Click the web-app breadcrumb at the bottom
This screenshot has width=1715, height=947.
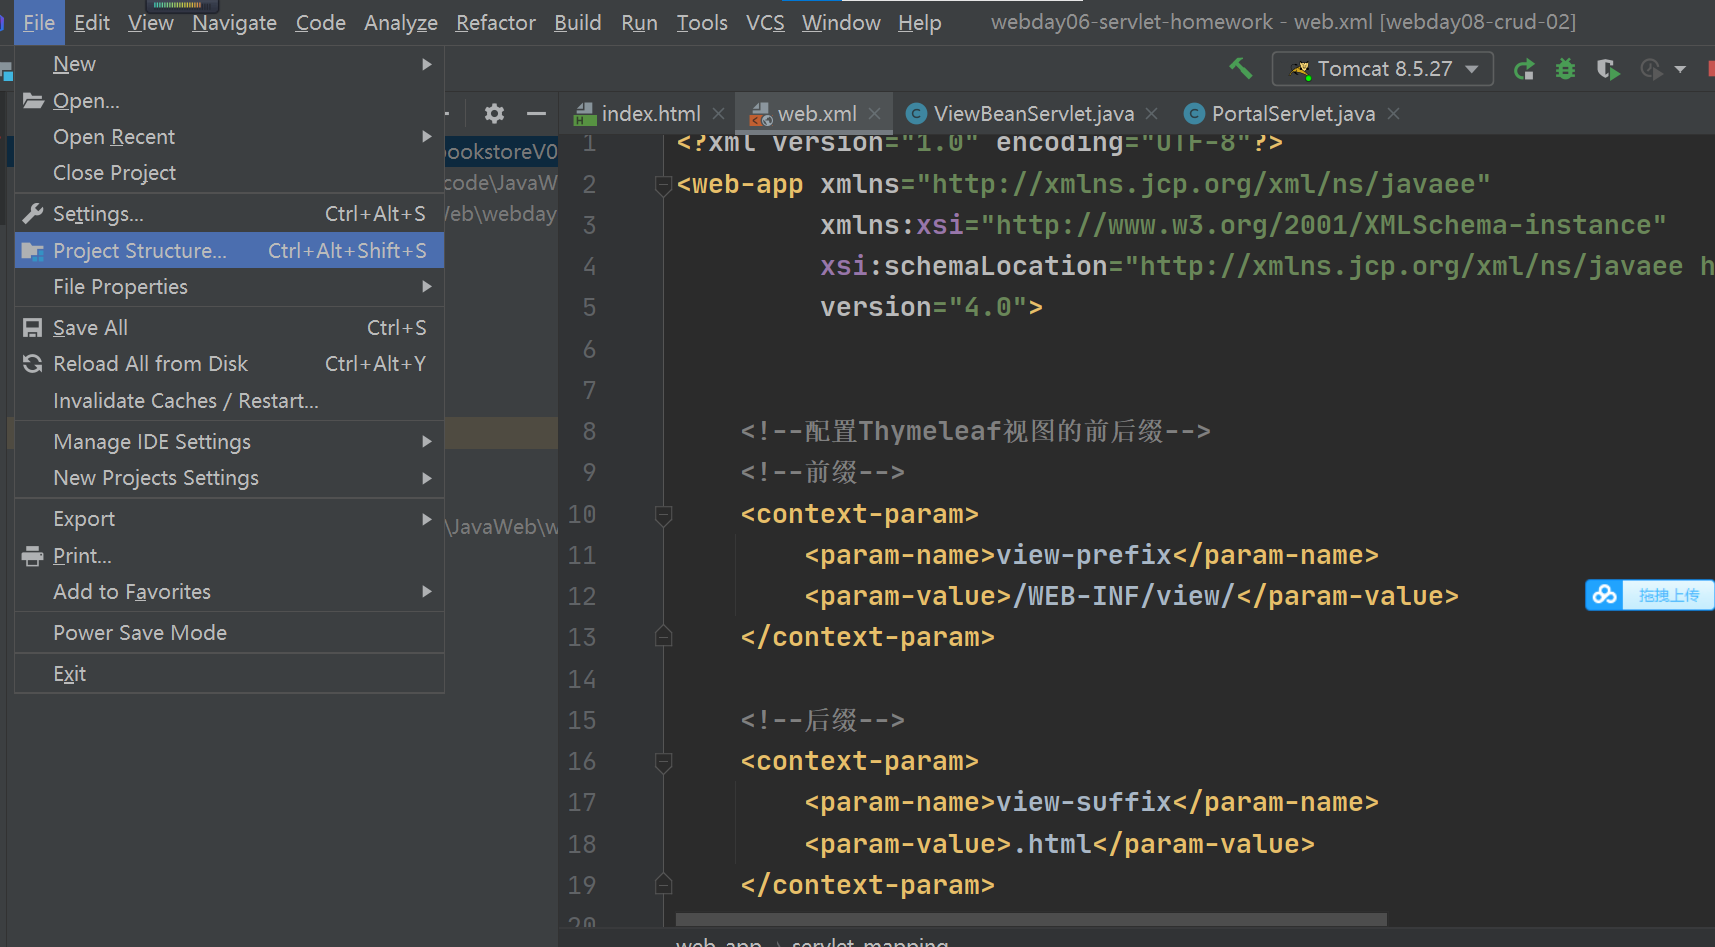click(x=719, y=940)
